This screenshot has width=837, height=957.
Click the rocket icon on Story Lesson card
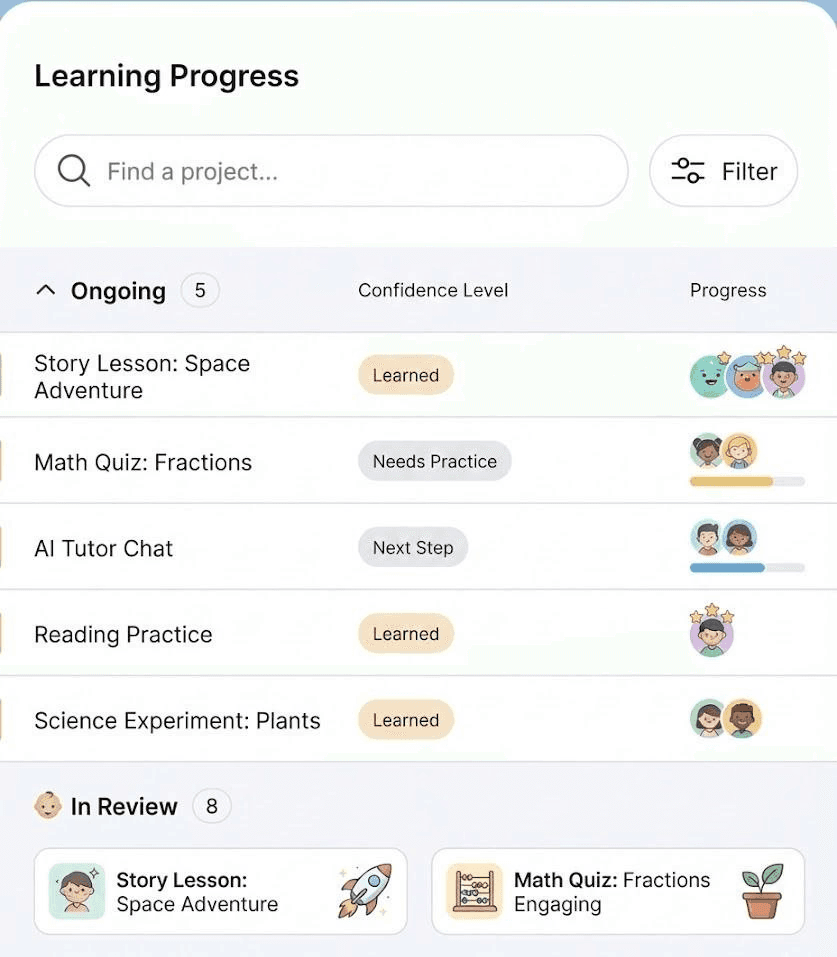click(x=363, y=890)
